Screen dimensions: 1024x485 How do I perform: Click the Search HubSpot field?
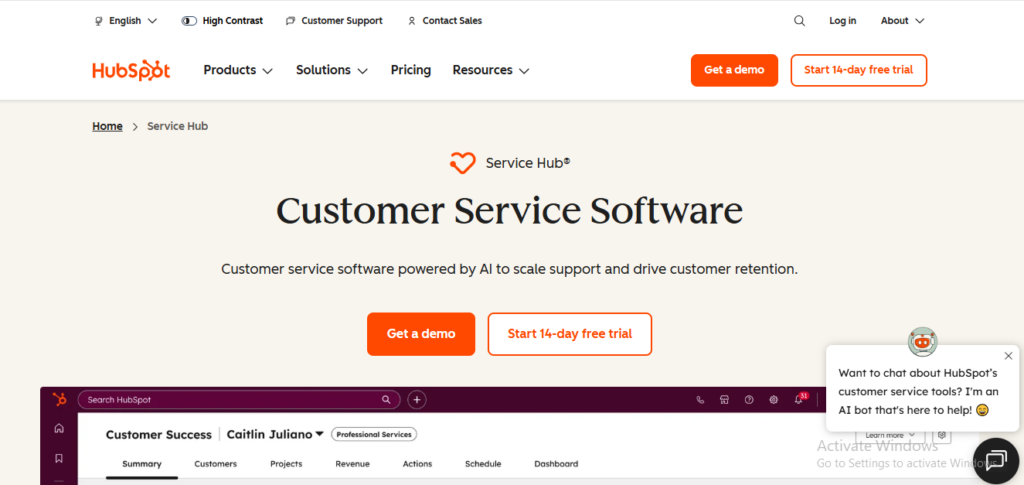click(239, 399)
